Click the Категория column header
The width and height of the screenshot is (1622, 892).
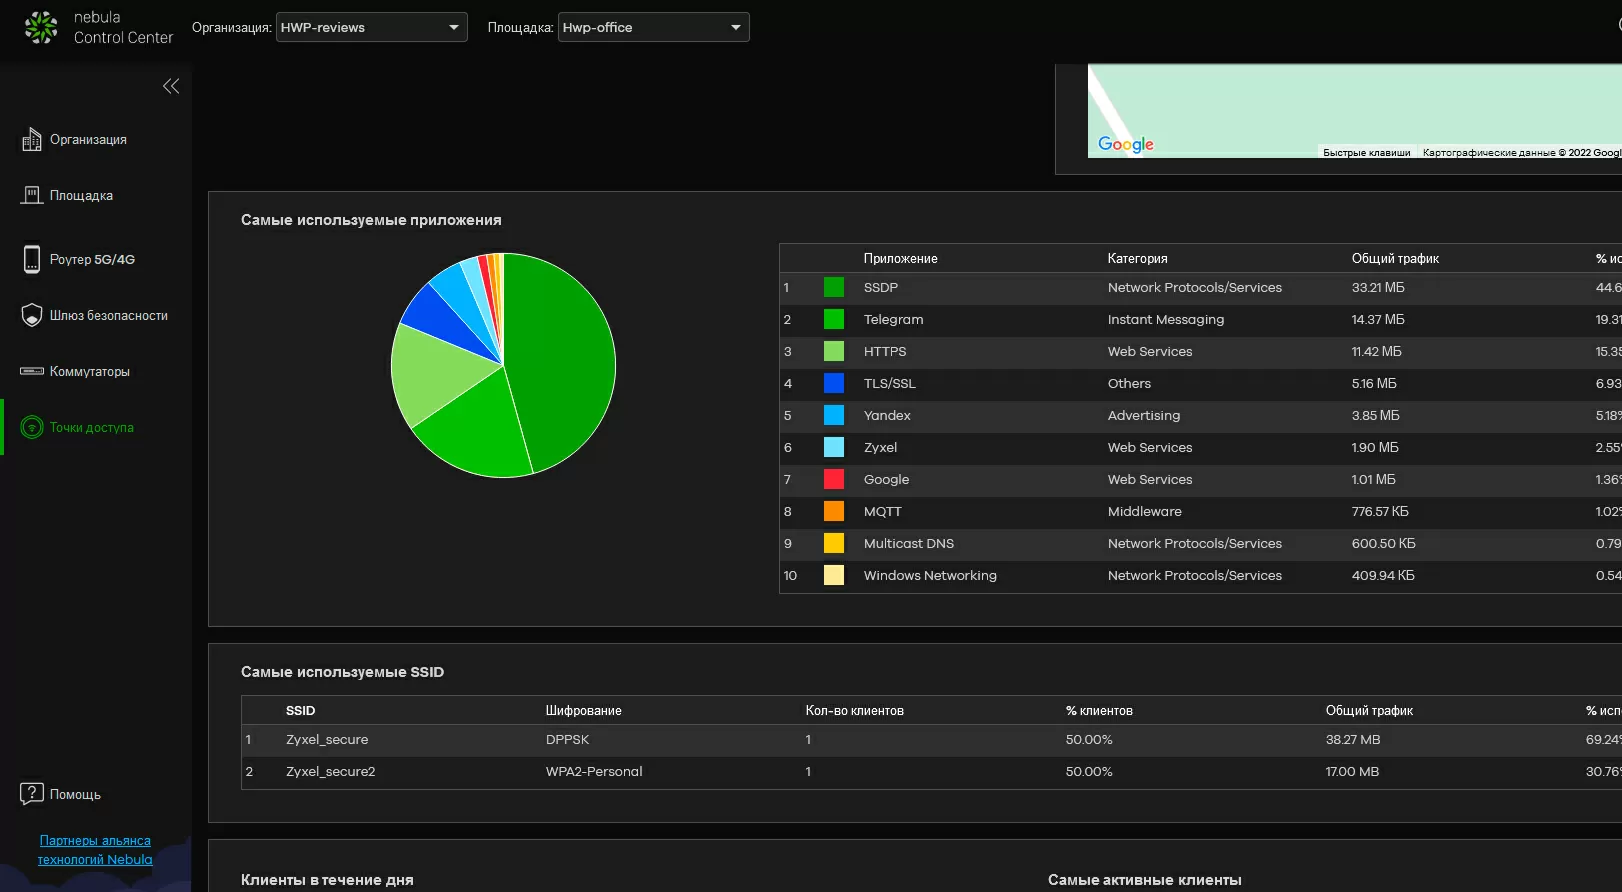tap(1137, 258)
